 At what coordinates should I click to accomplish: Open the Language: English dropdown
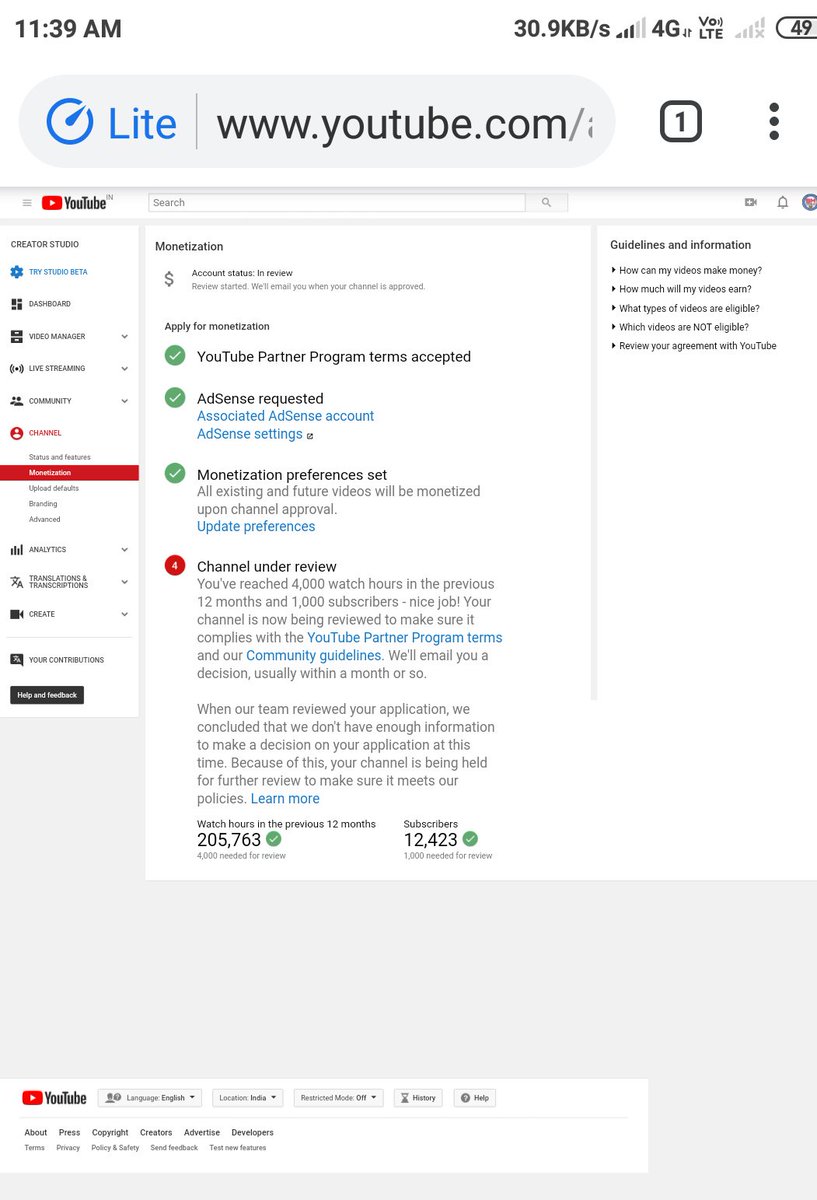(x=150, y=1098)
